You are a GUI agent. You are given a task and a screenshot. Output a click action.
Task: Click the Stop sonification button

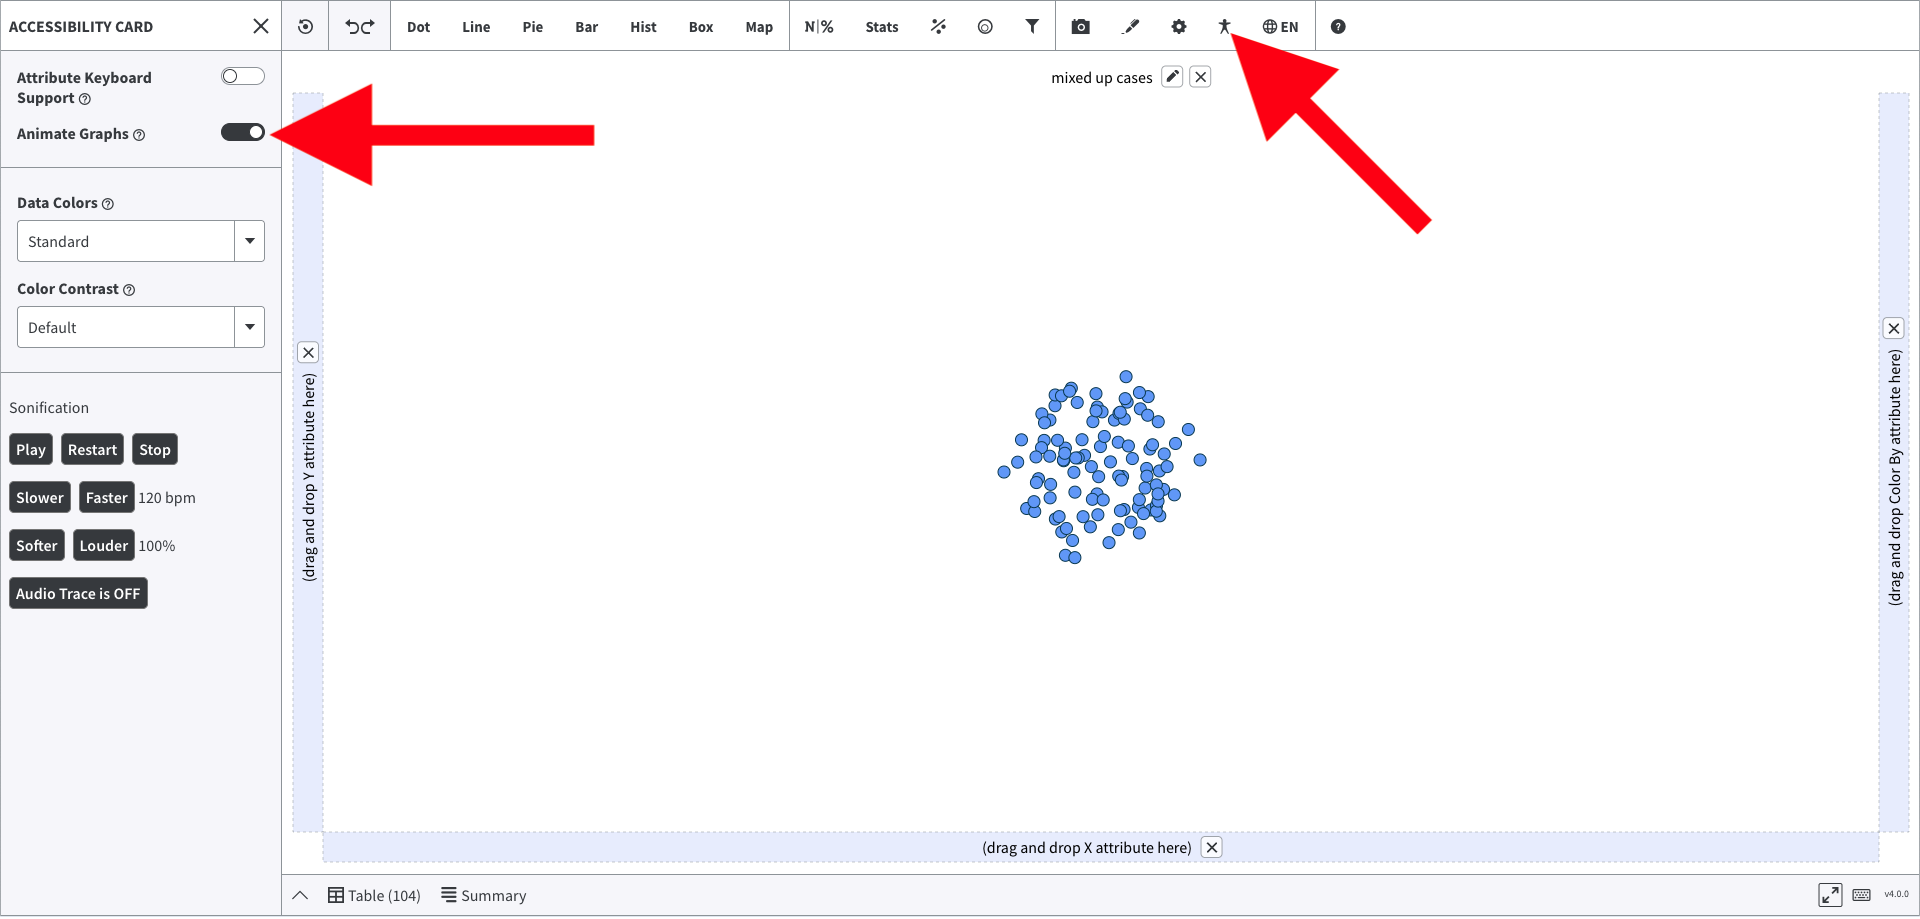(155, 450)
